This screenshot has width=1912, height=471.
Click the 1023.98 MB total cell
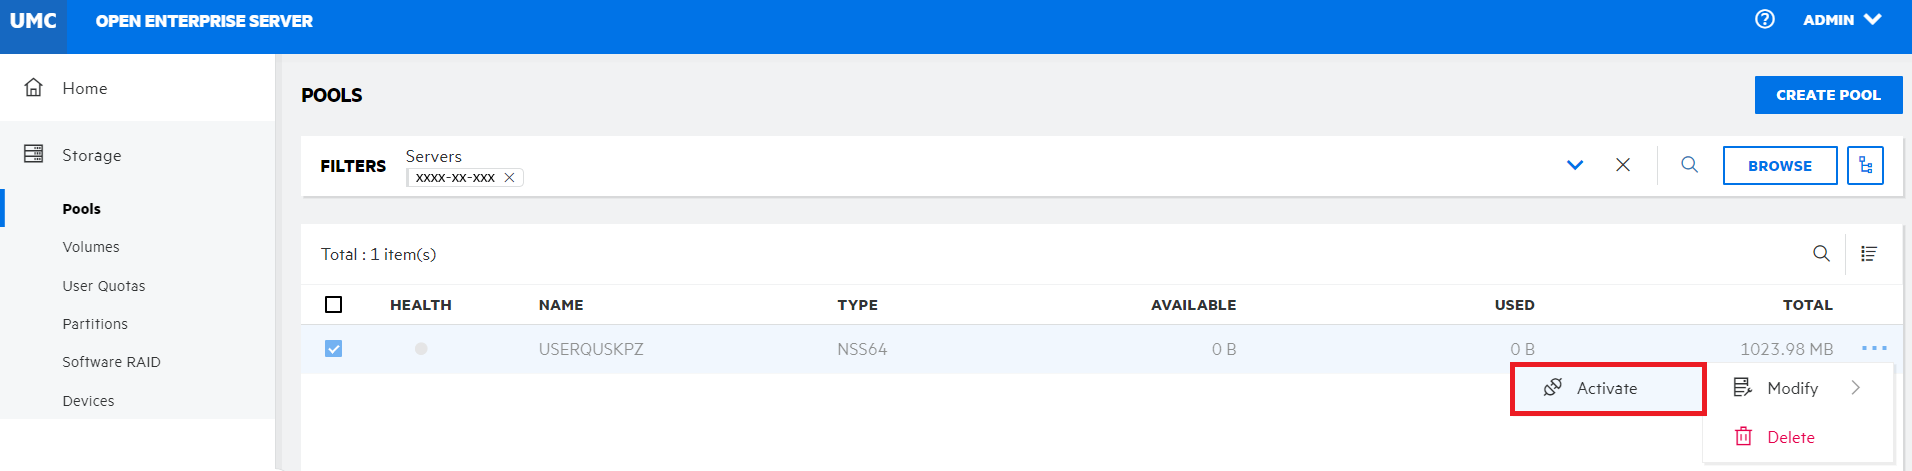(1787, 349)
